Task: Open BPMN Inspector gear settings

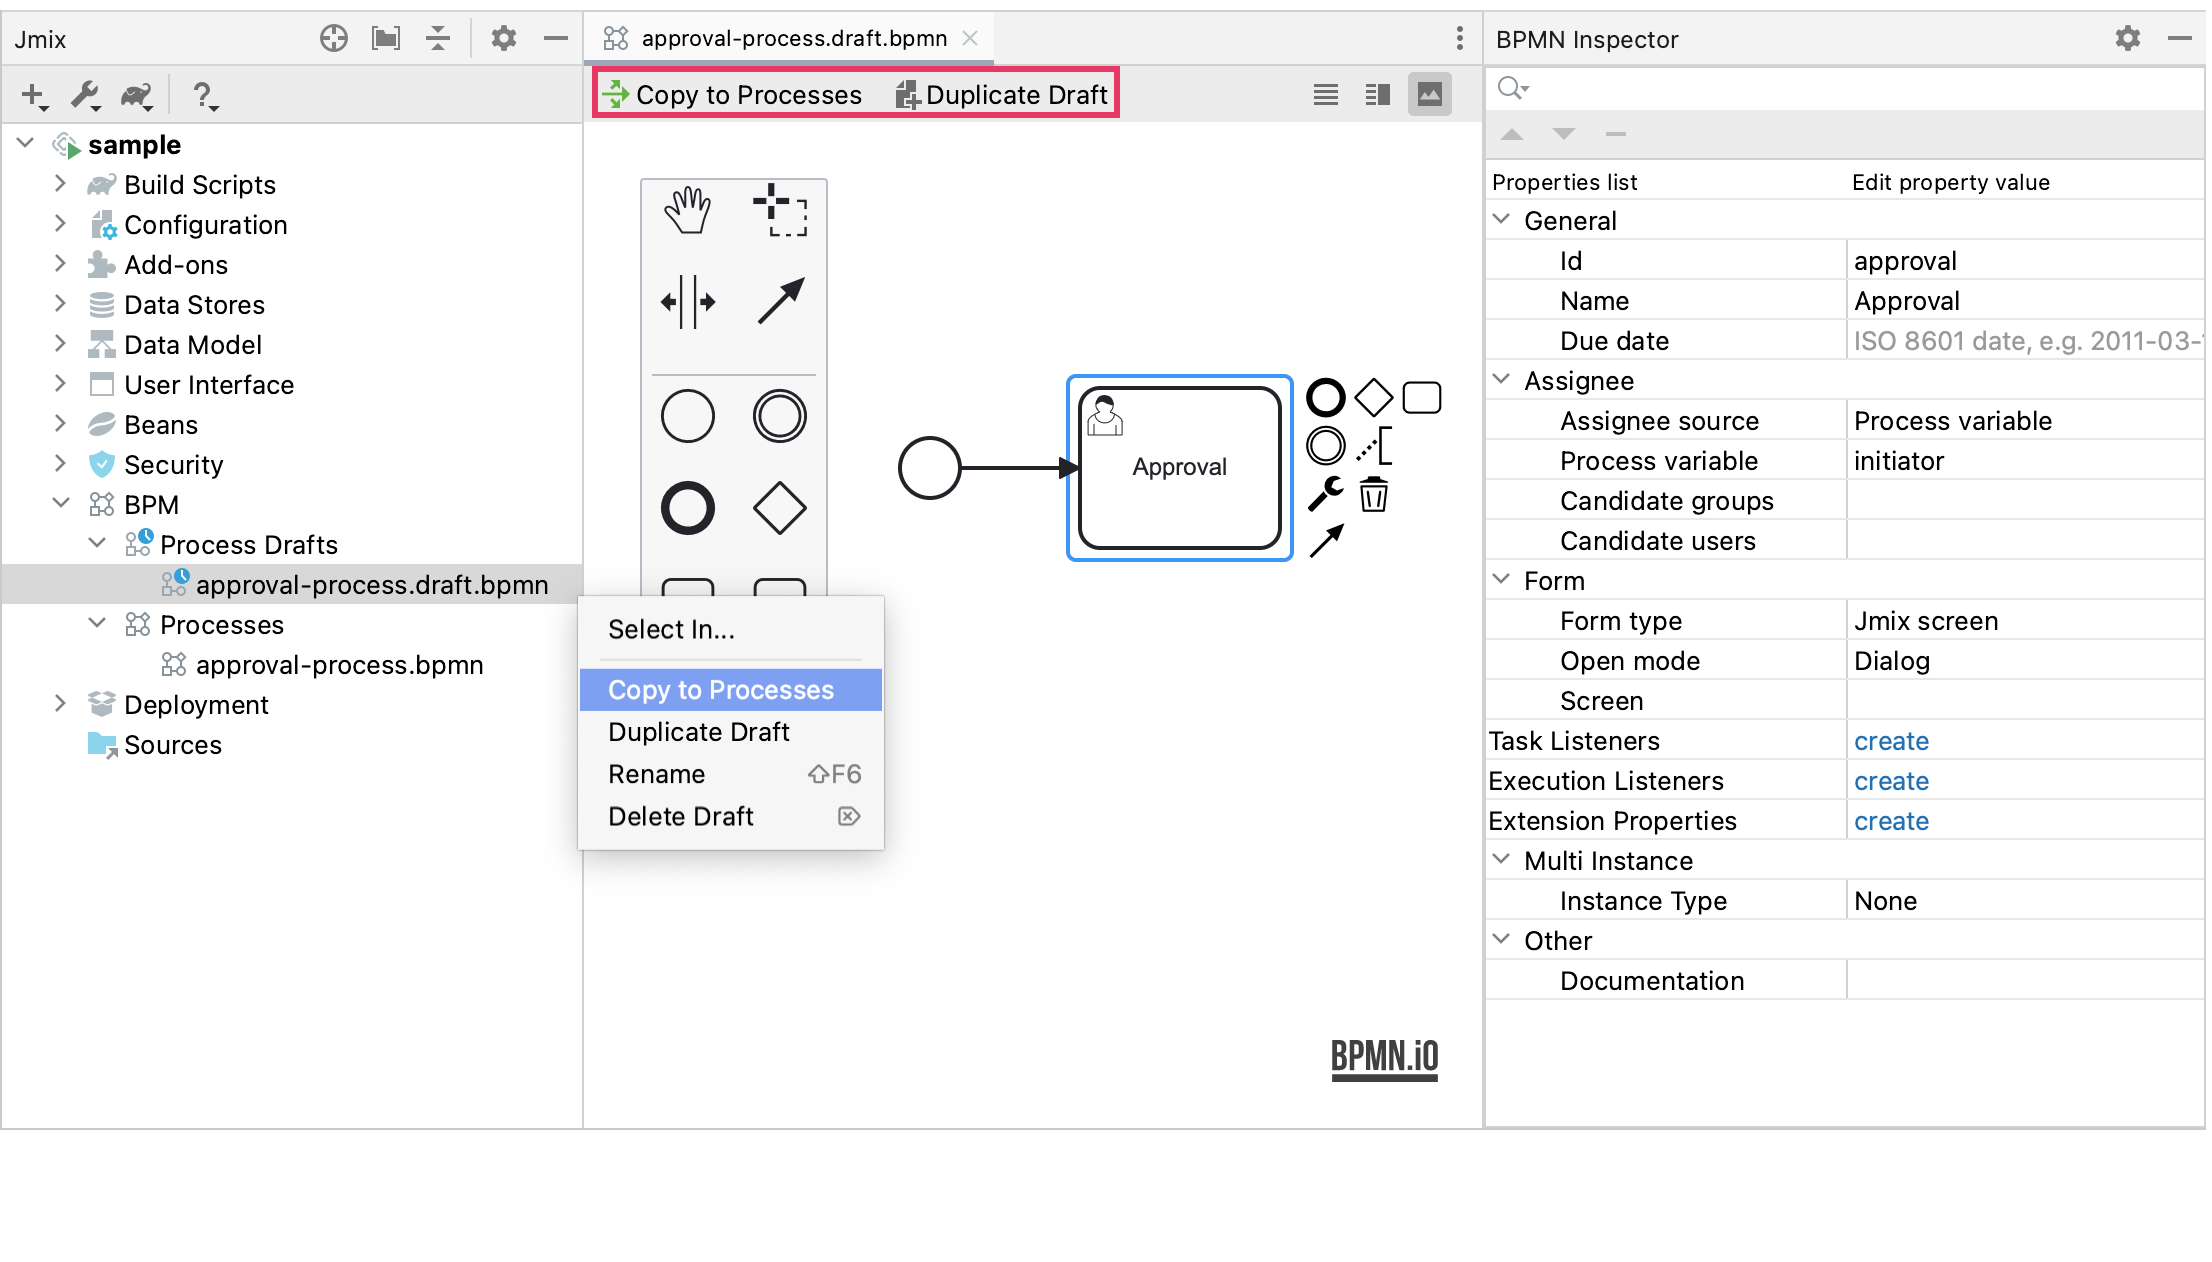Action: point(2128,38)
